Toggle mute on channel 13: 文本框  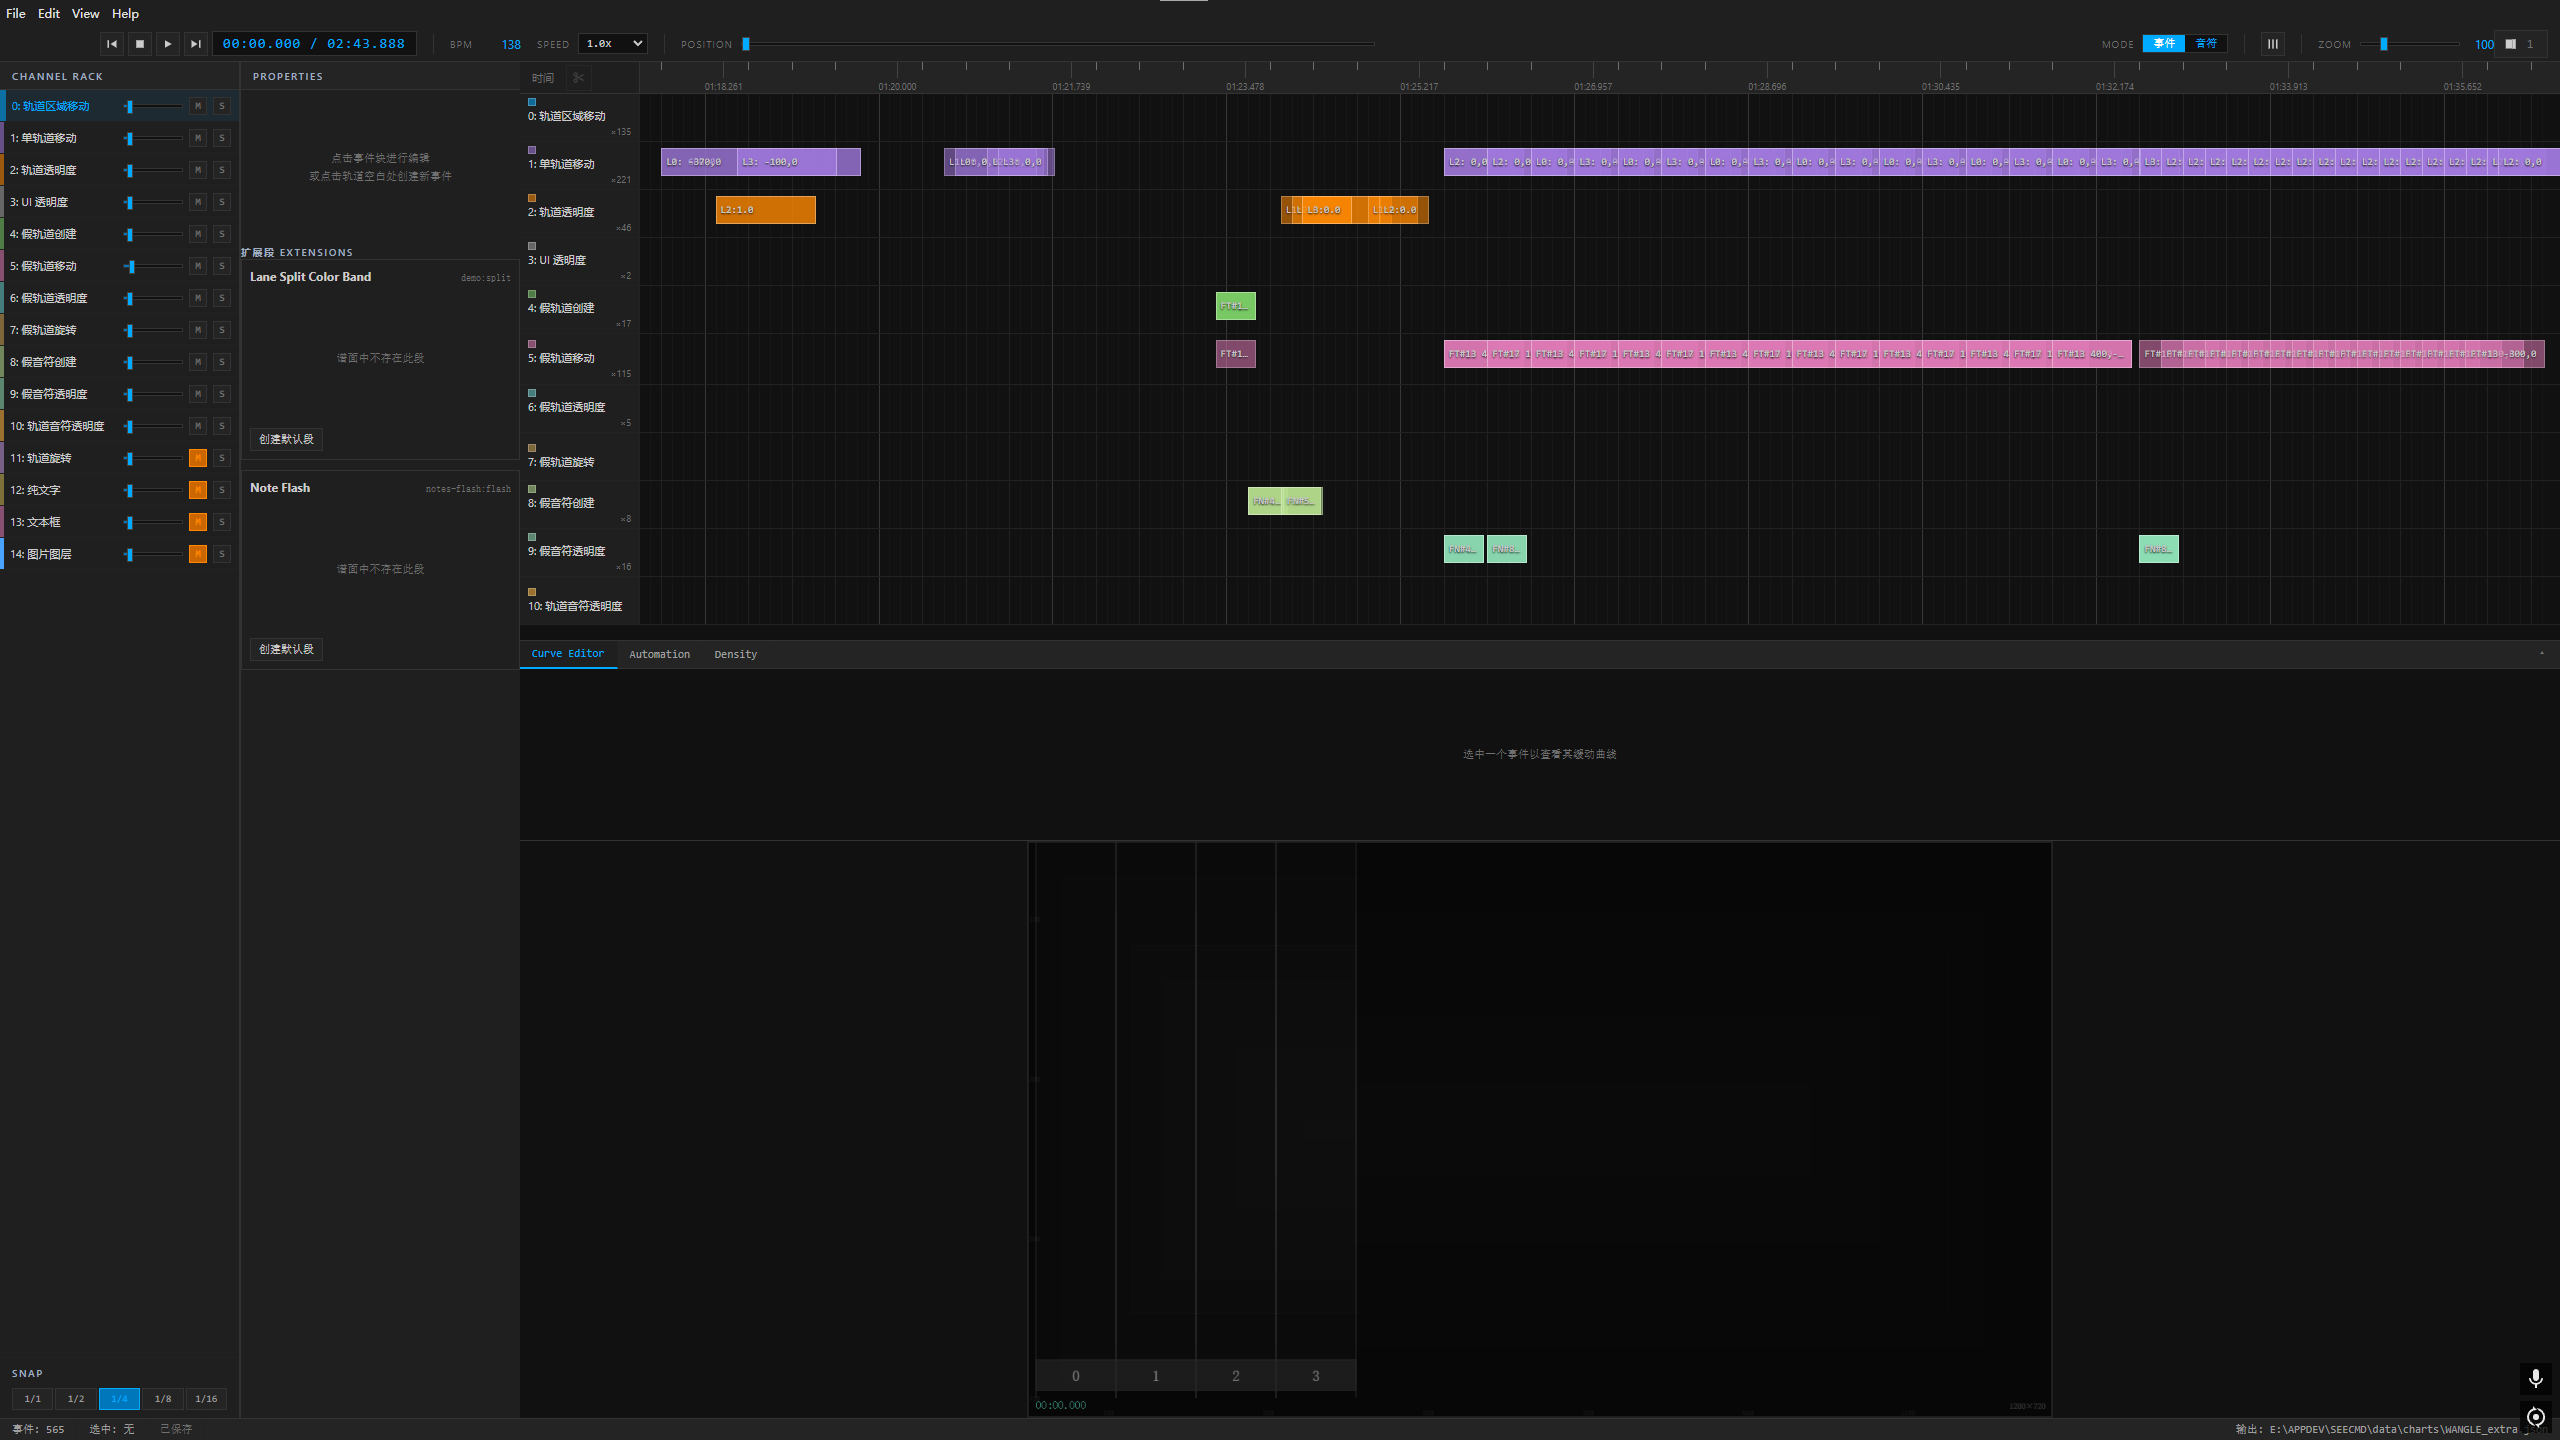coord(198,522)
